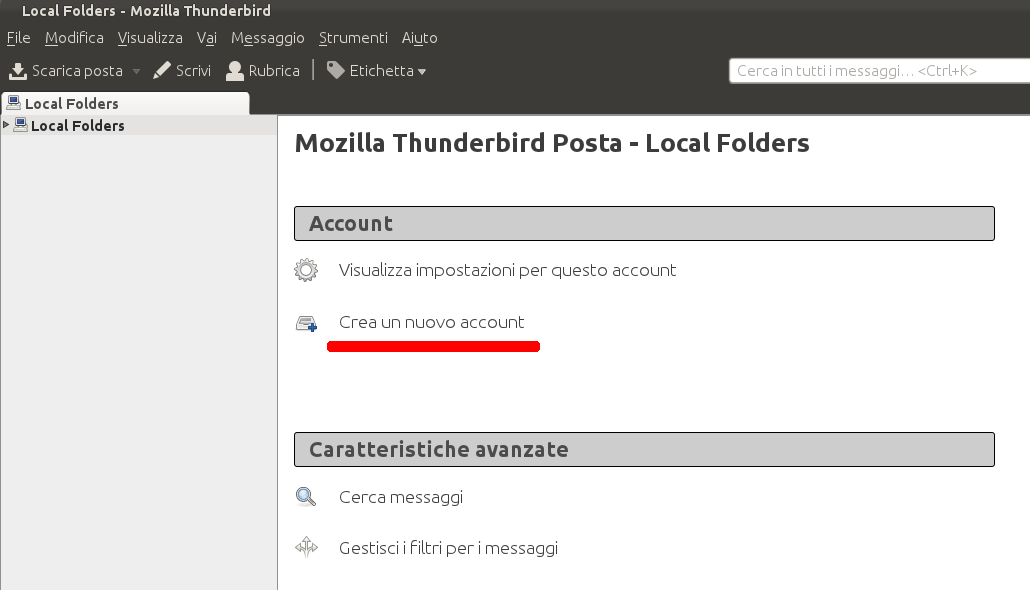The image size is (1030, 590).
Task: Click the message filters arrows icon
Action: pos(306,547)
